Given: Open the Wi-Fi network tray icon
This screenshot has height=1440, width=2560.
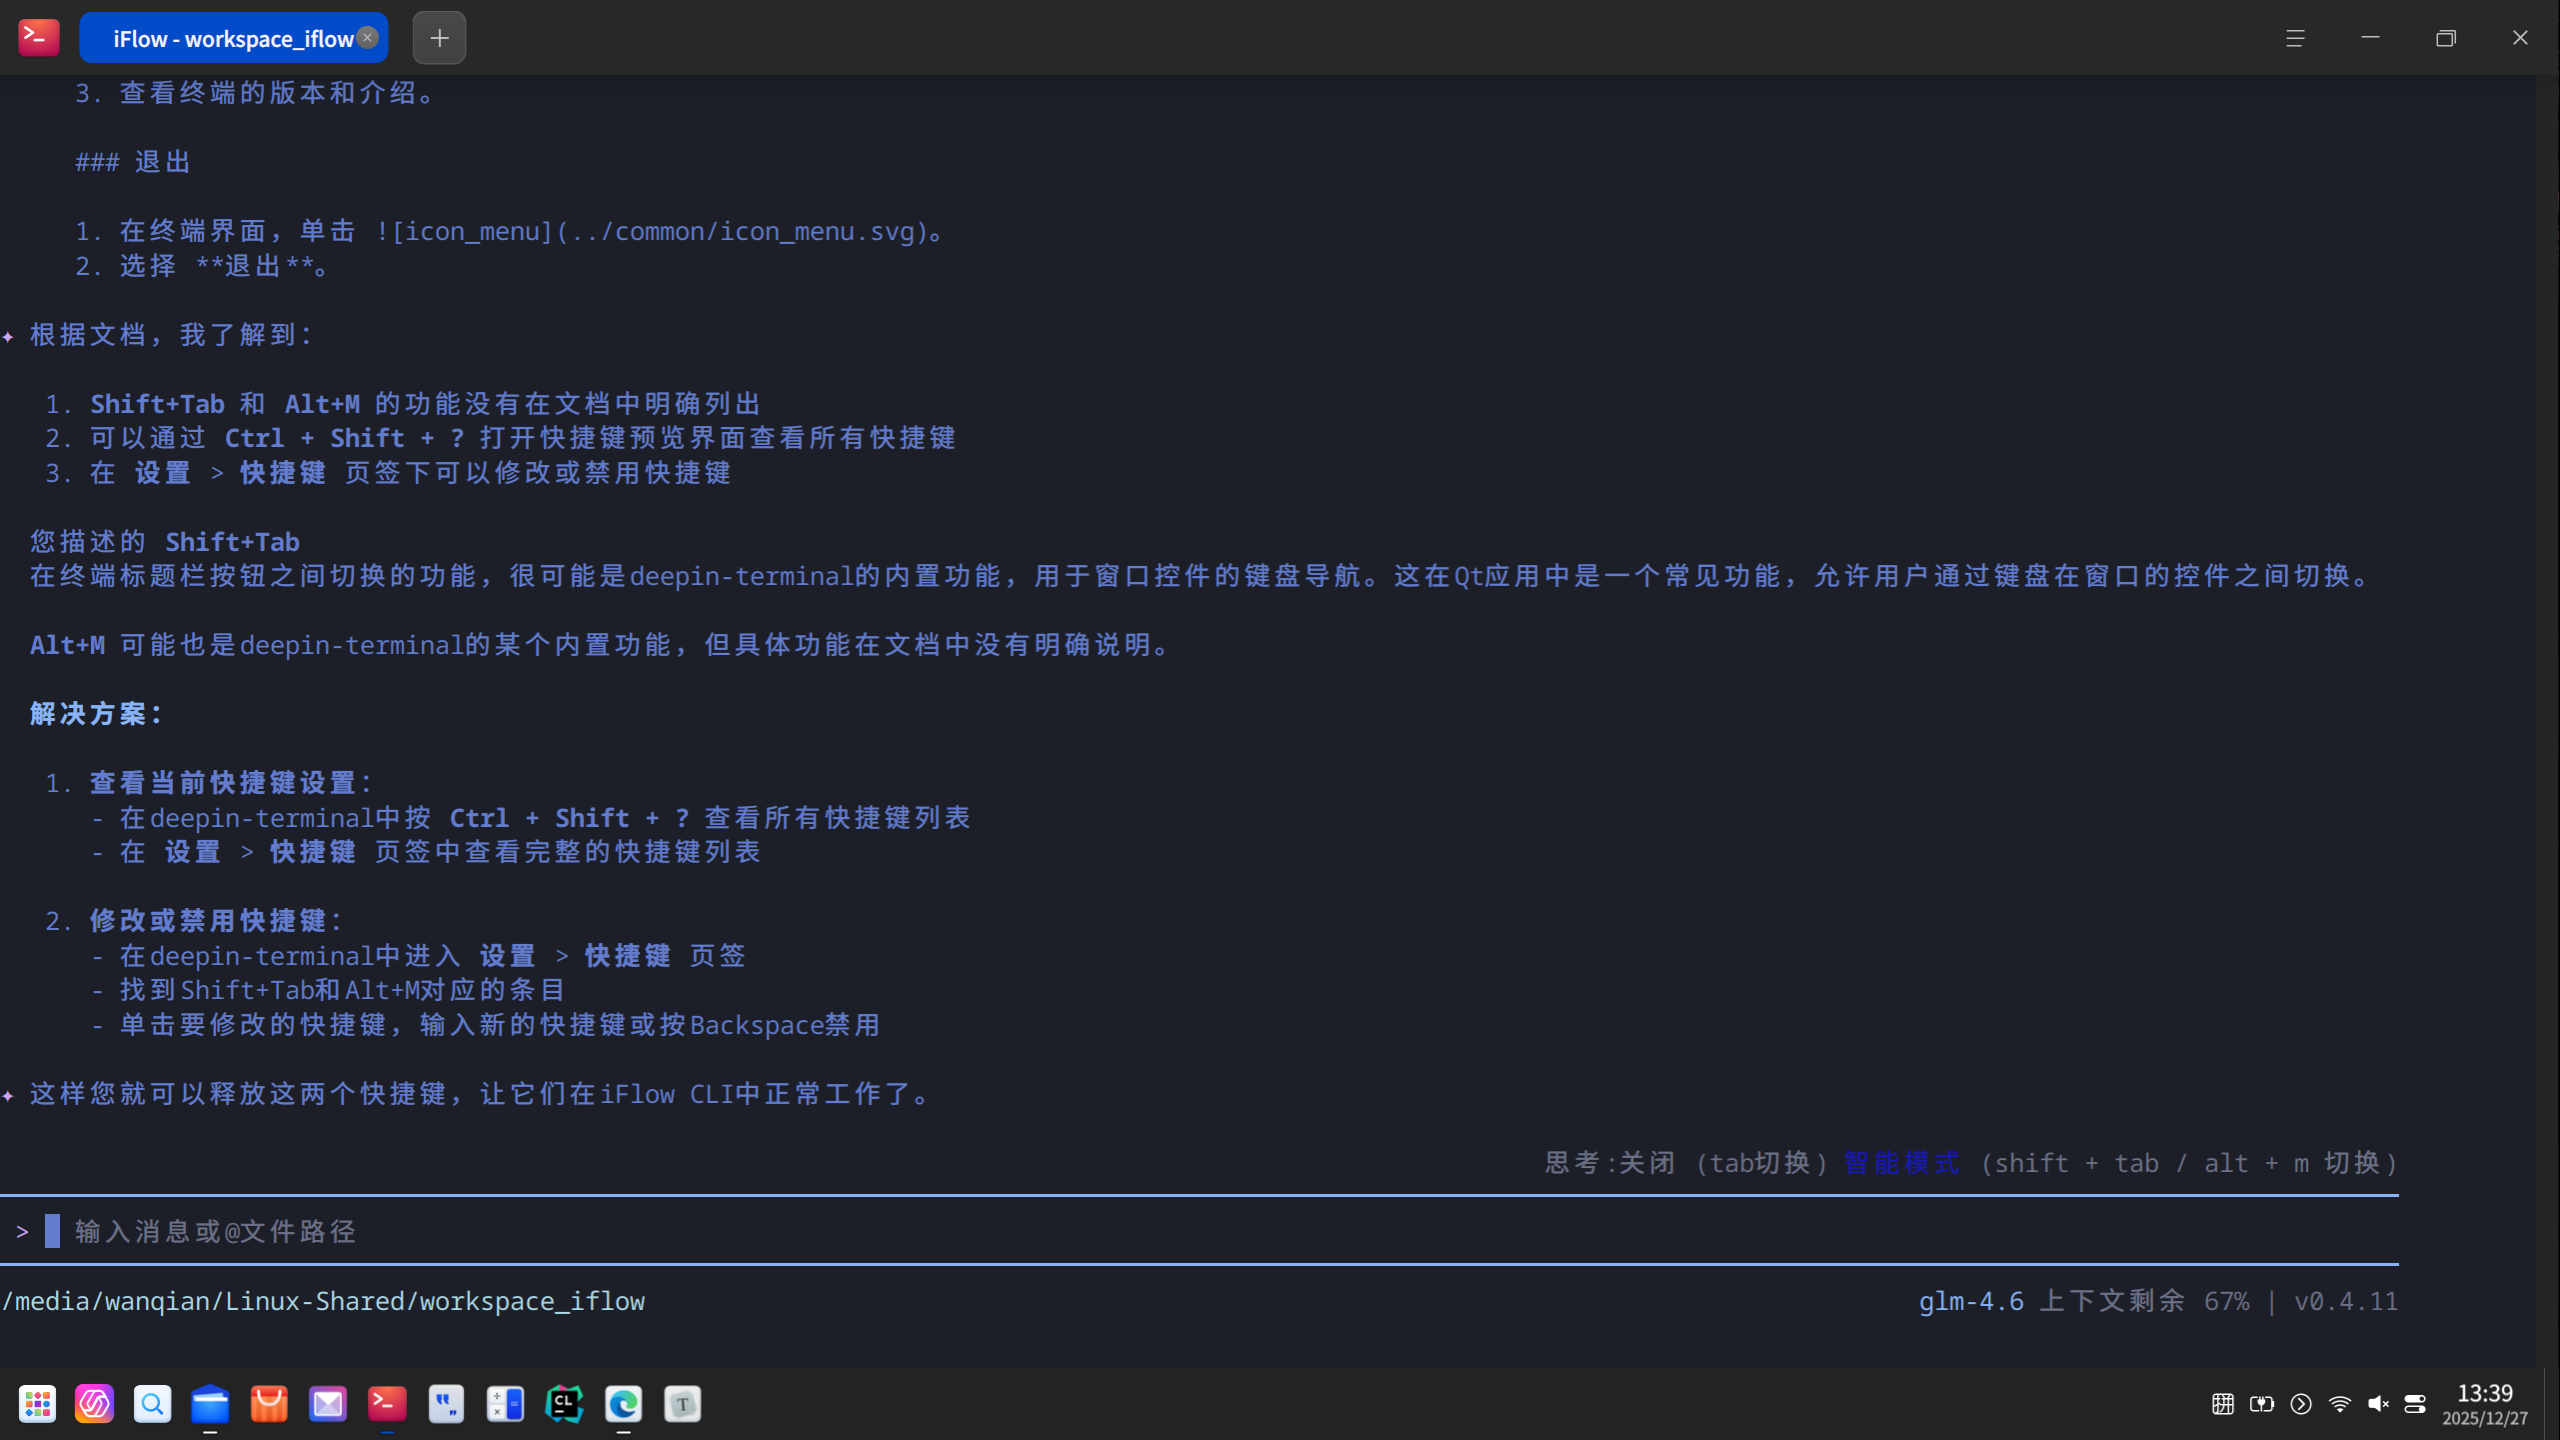Looking at the screenshot, I should (x=2340, y=1404).
